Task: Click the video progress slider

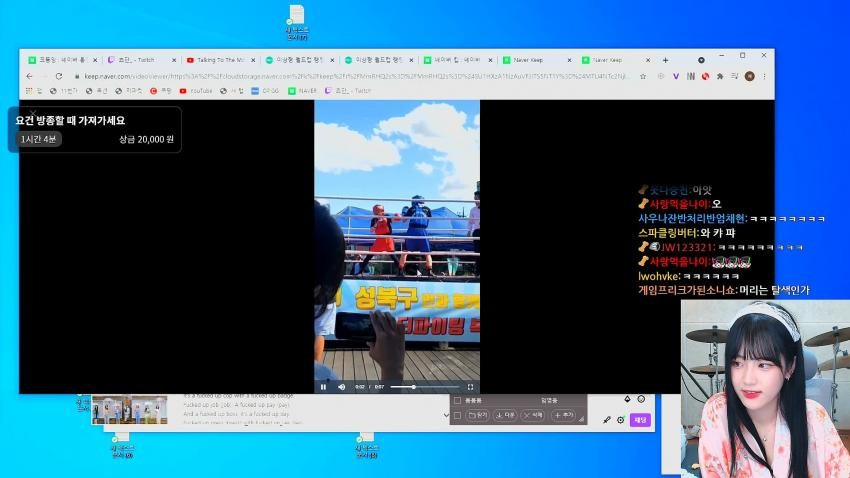Action: click(424, 387)
